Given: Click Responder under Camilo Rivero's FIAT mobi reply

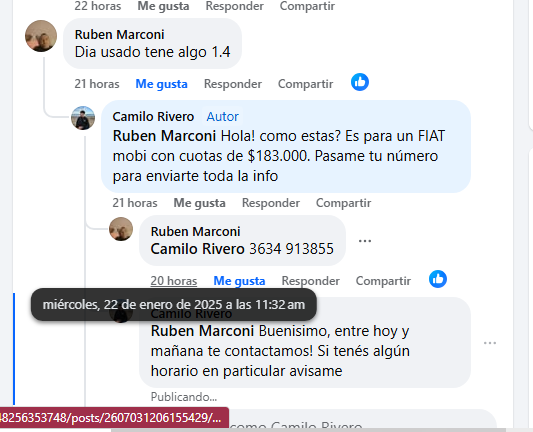Looking at the screenshot, I should [271, 203].
